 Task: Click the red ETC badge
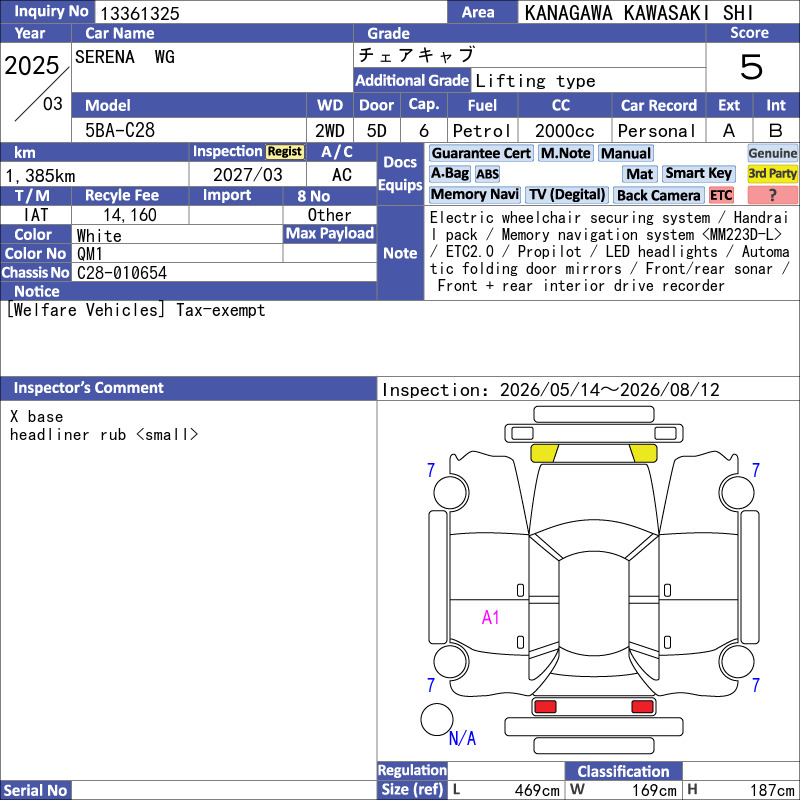pos(721,195)
